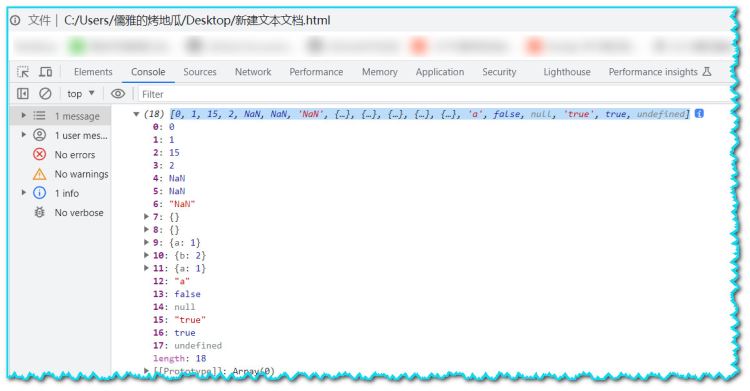The image size is (750, 391).
Task: Open the Memory tab
Action: click(x=379, y=72)
